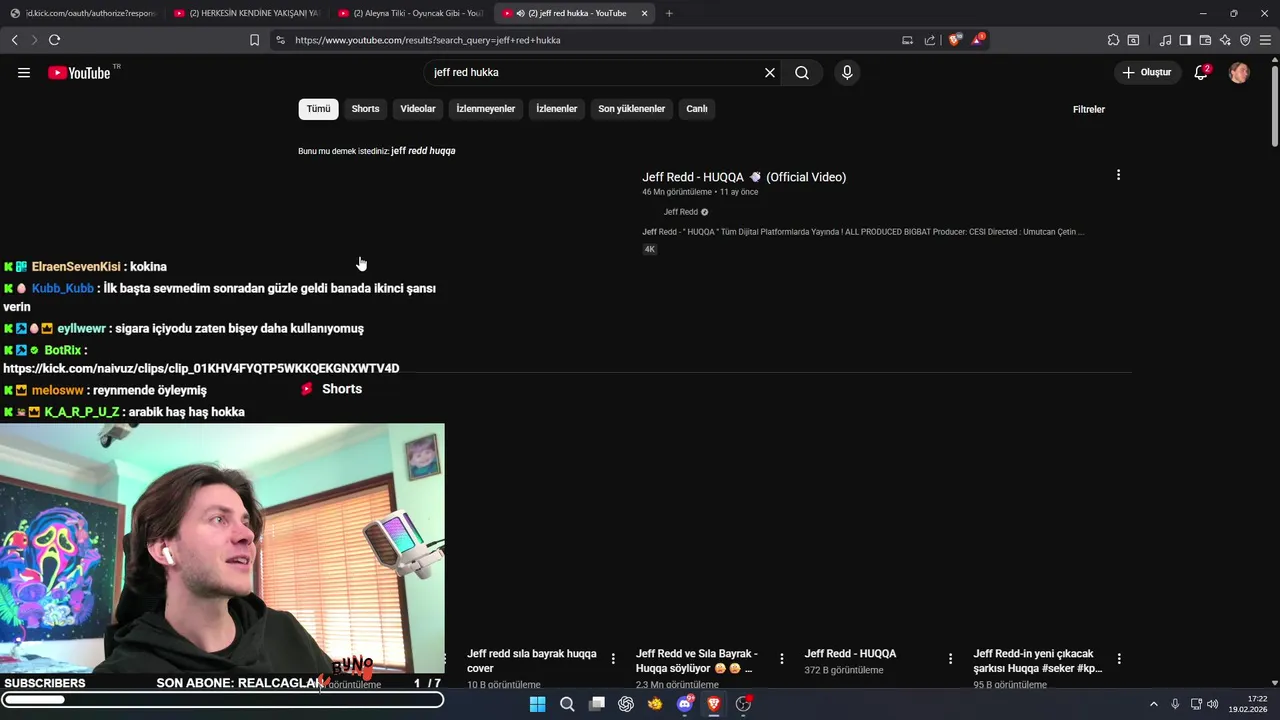The image size is (1280, 720).
Task: Close the 'jeff red hukka - YouTube' tab
Action: [644, 13]
